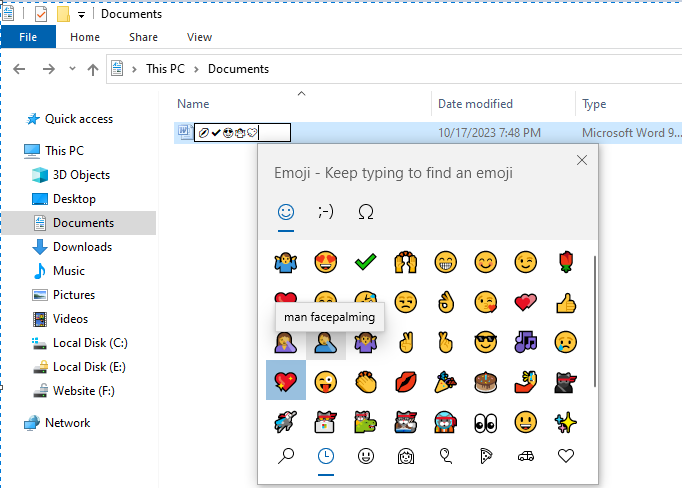The height and width of the screenshot is (488, 682).
Task: Insert the crossed fingers emoji
Action: pos(446,342)
